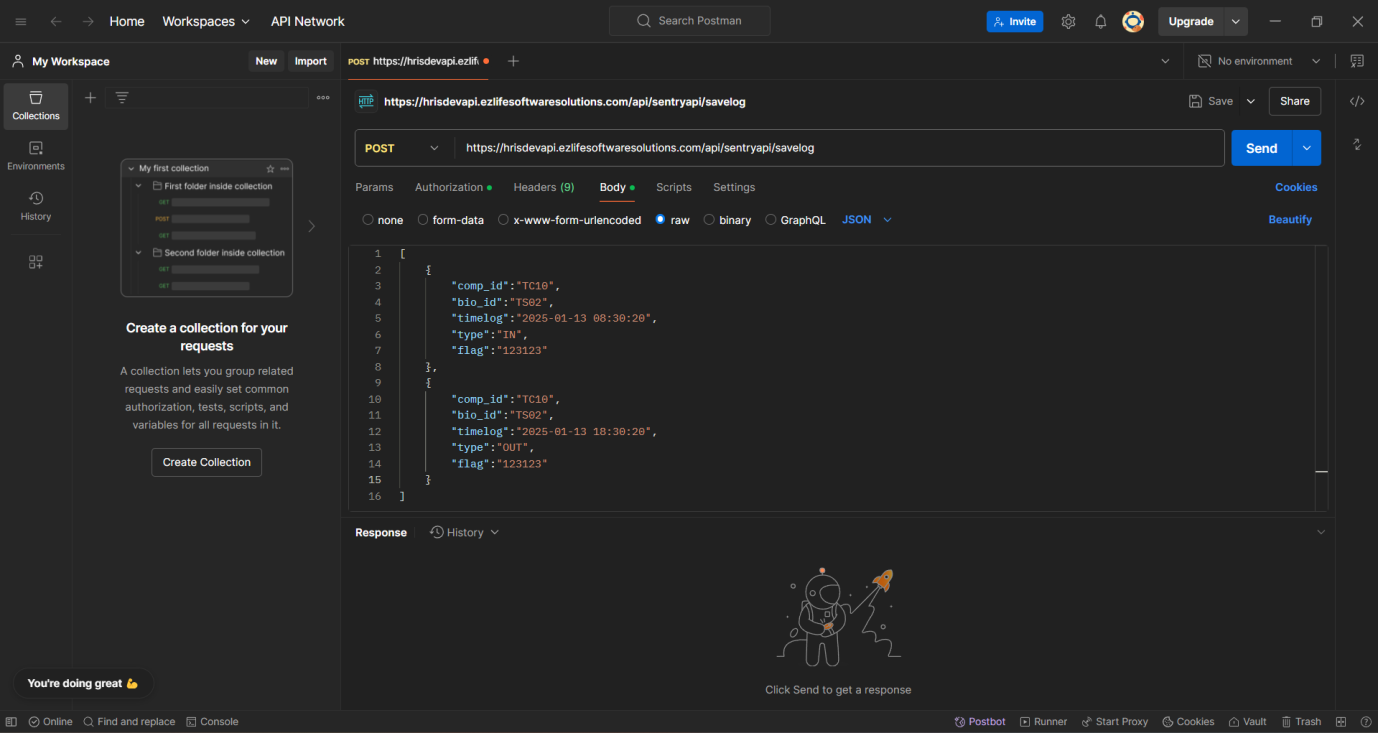
Task: Create new collection with plus icon
Action: point(90,97)
